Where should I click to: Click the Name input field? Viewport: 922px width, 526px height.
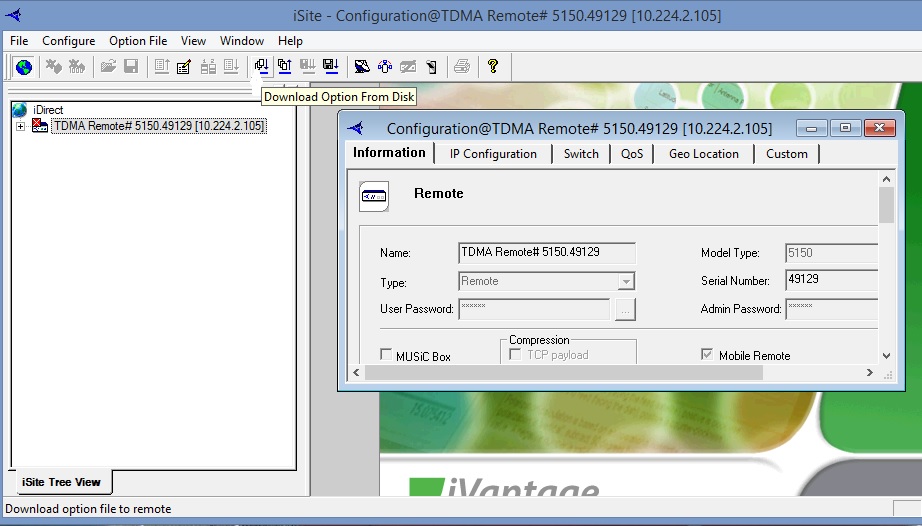coord(546,253)
